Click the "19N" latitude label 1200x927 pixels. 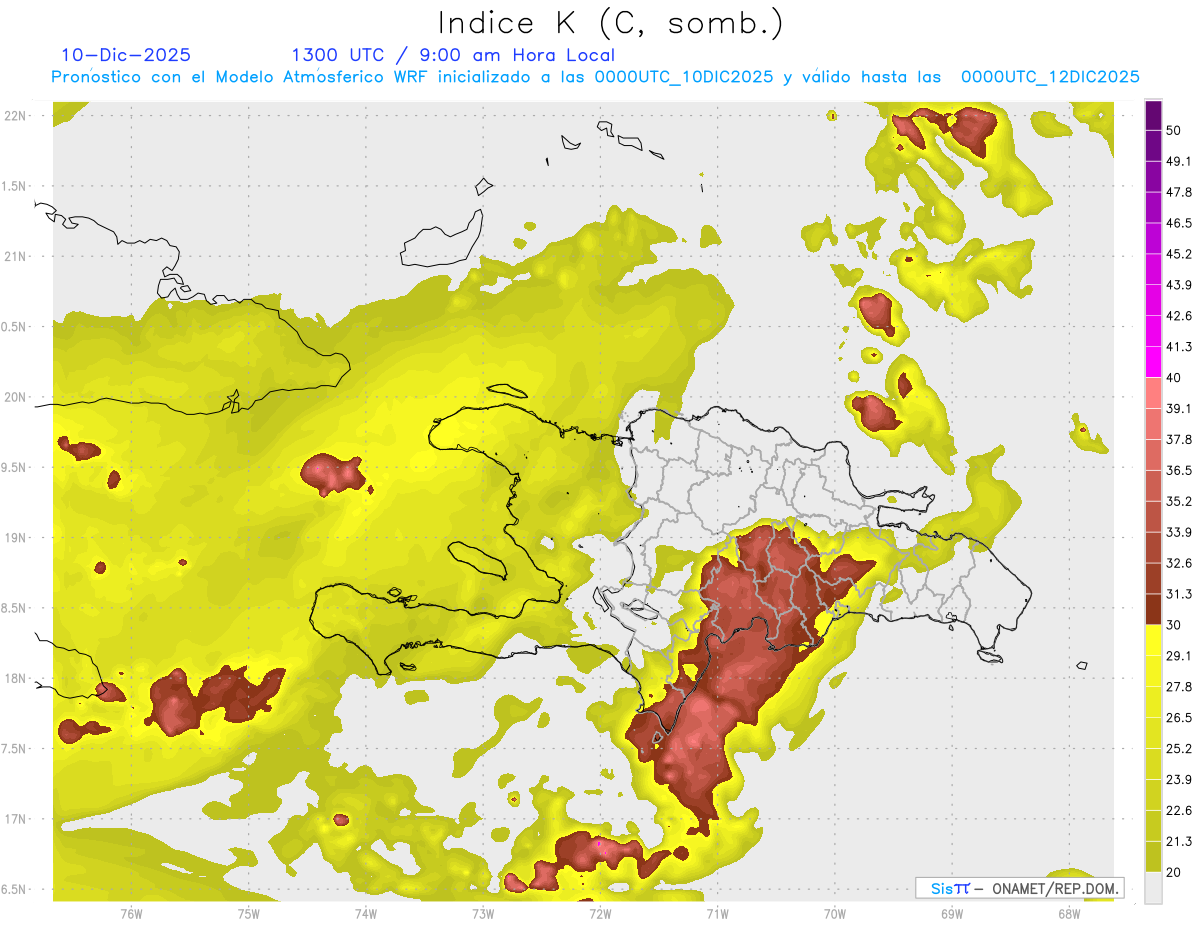15,538
